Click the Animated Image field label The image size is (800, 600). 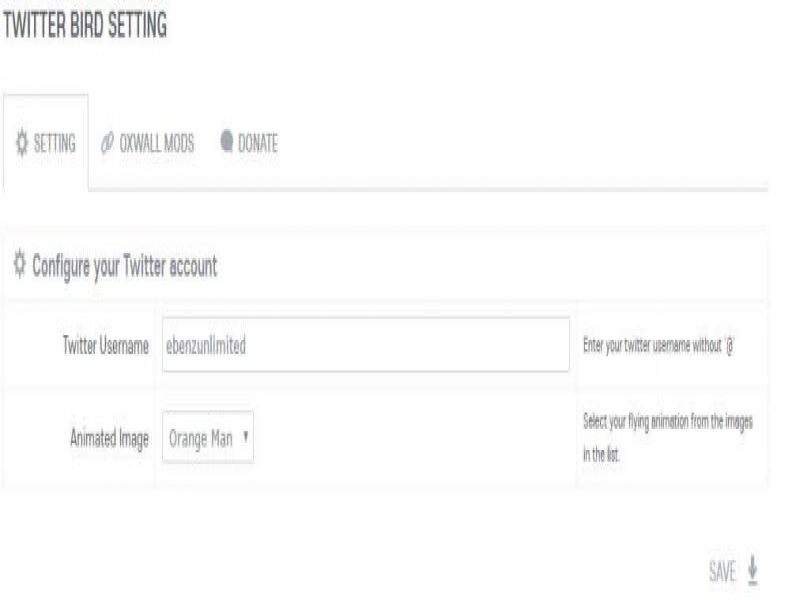(x=109, y=438)
